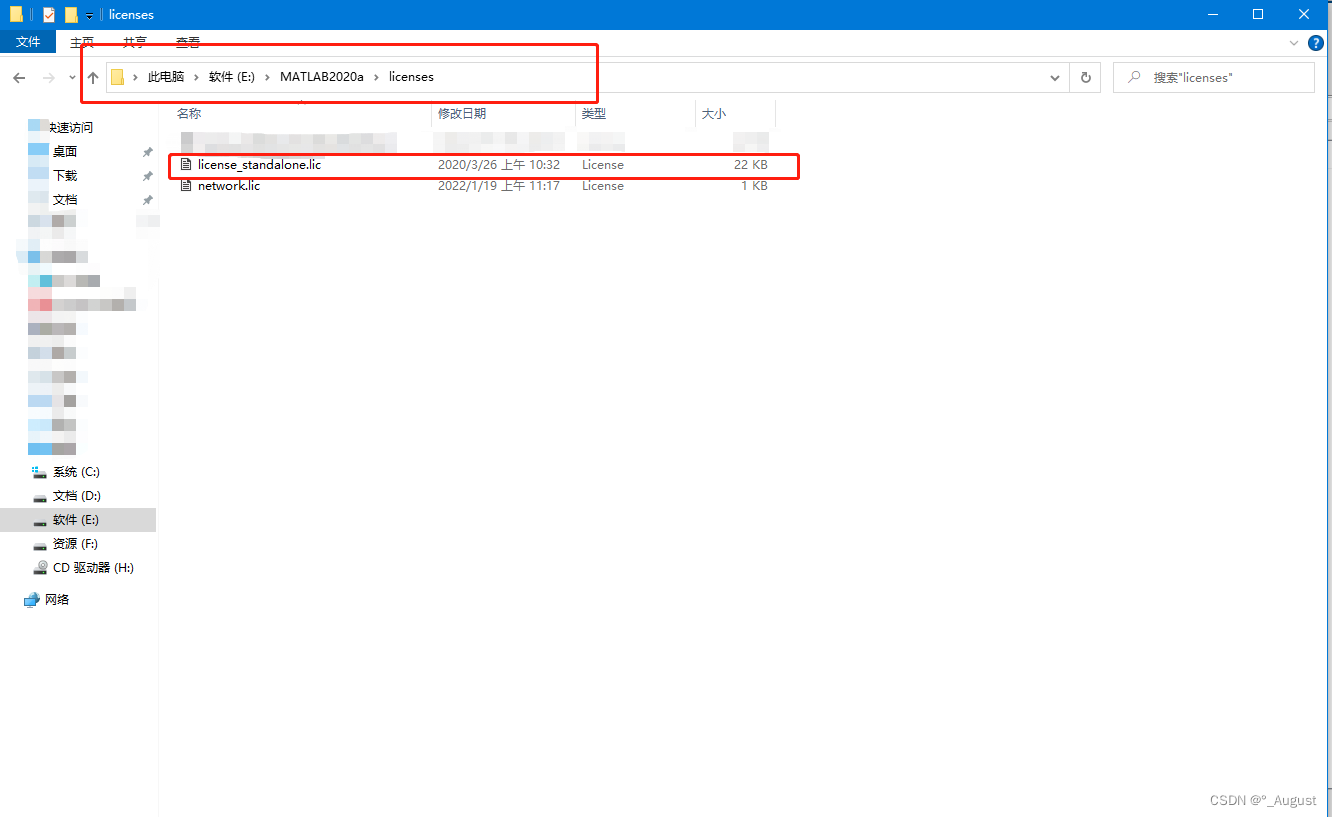Click pin icon next to 文档
This screenshot has width=1332, height=817.
point(147,200)
